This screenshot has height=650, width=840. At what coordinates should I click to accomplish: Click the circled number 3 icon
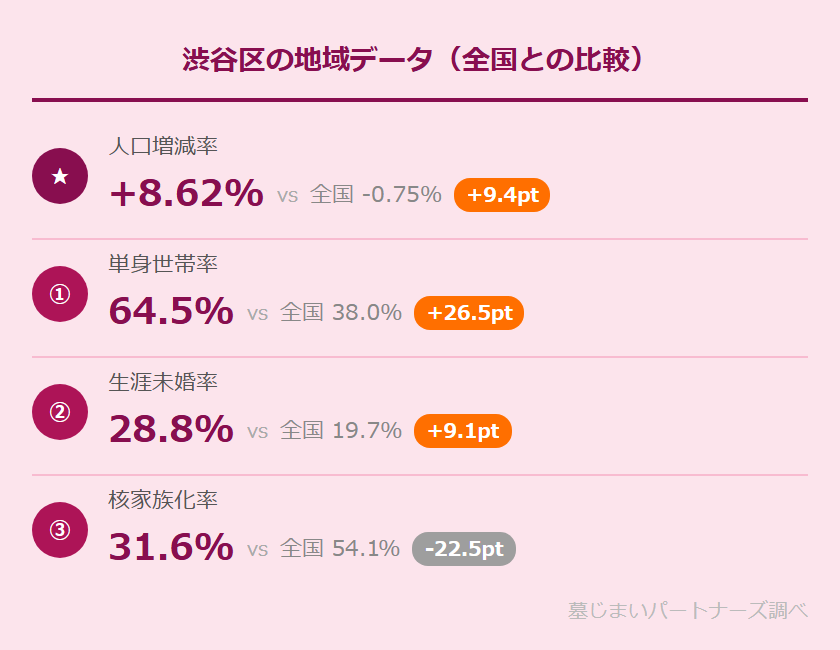point(60,530)
